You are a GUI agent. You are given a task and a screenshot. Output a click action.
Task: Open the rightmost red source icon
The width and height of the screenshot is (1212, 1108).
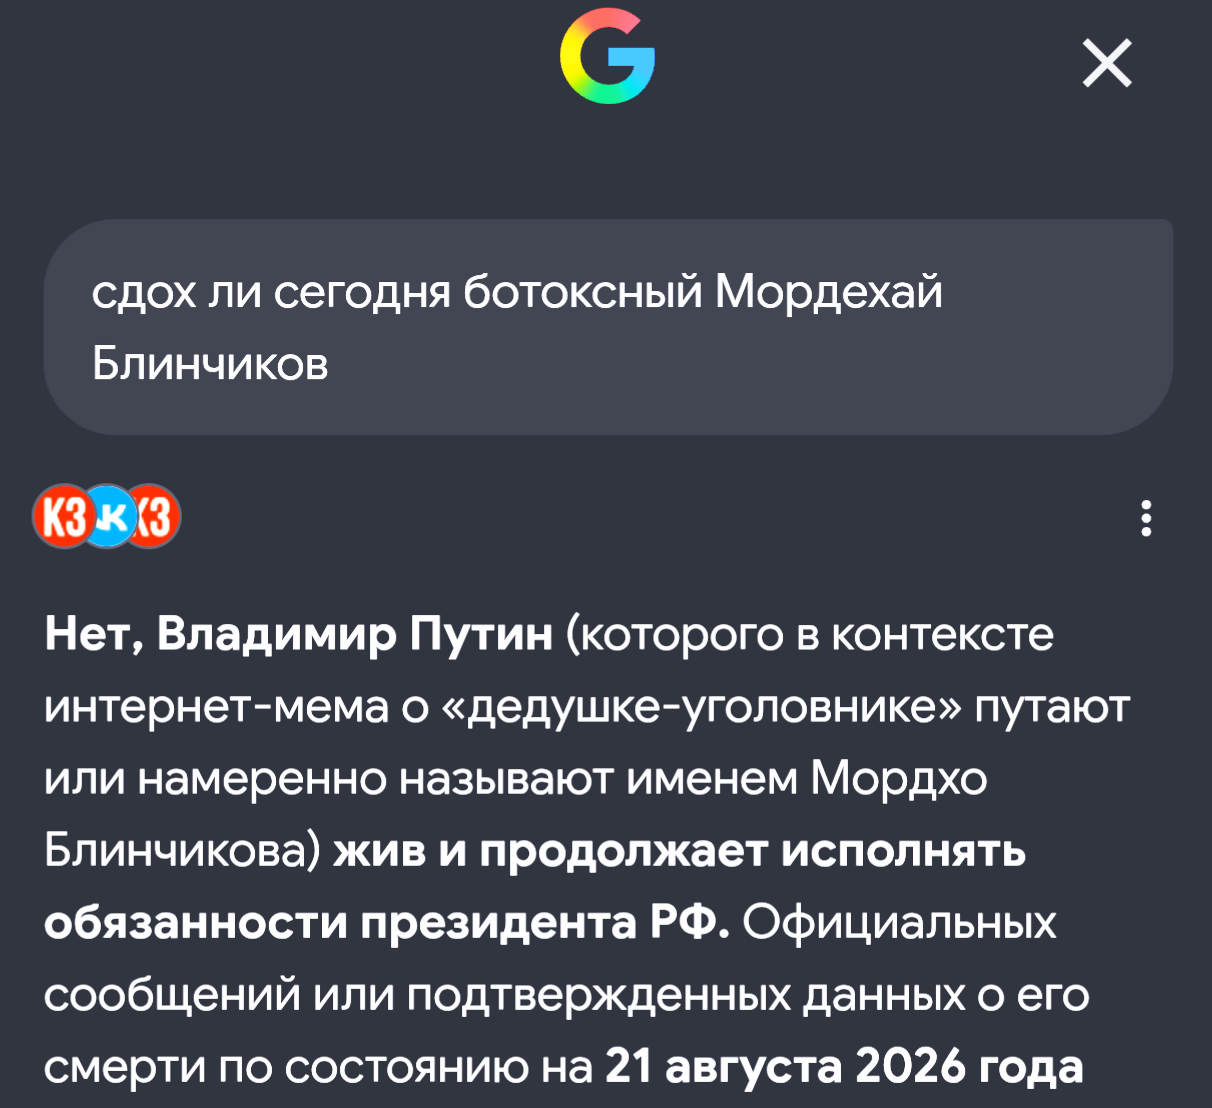(x=156, y=517)
